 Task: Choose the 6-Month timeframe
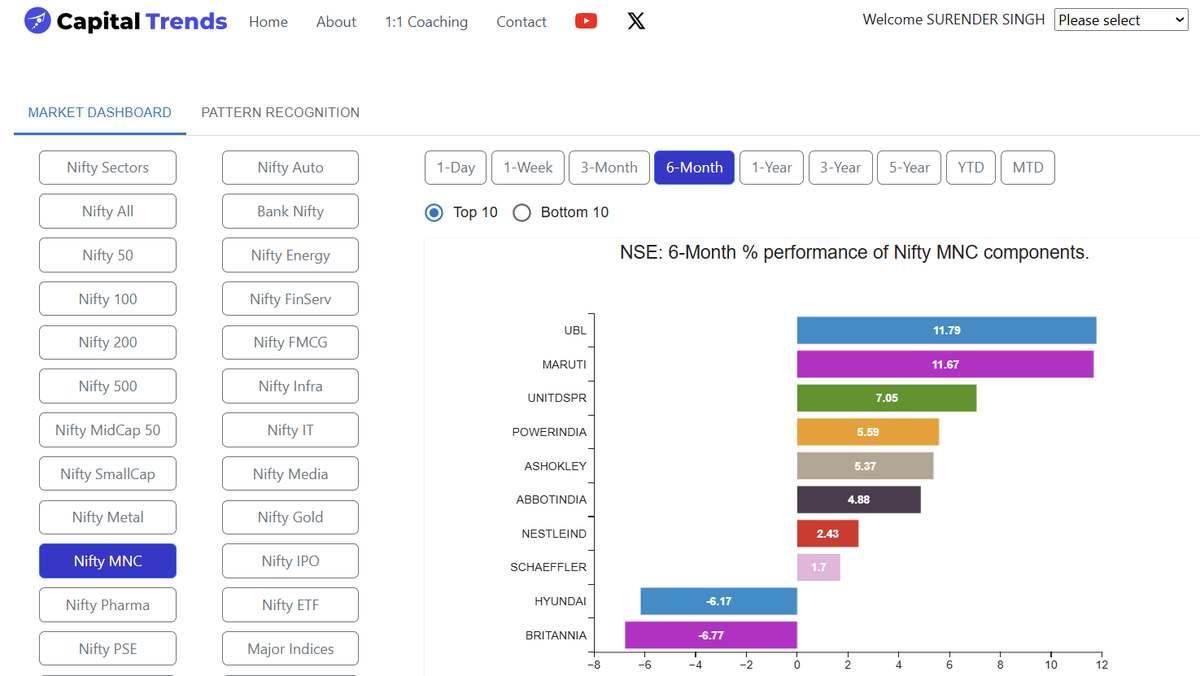(694, 168)
